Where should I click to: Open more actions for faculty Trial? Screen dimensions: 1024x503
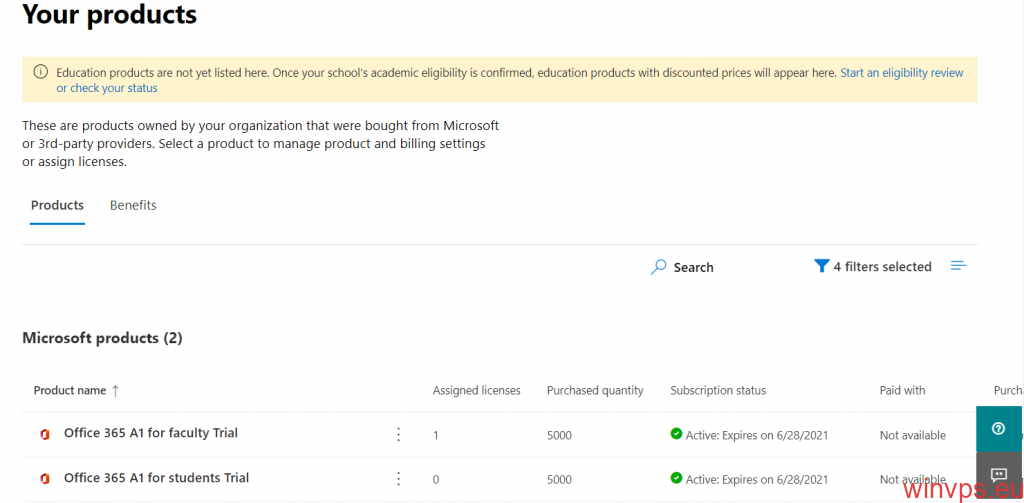(398, 434)
